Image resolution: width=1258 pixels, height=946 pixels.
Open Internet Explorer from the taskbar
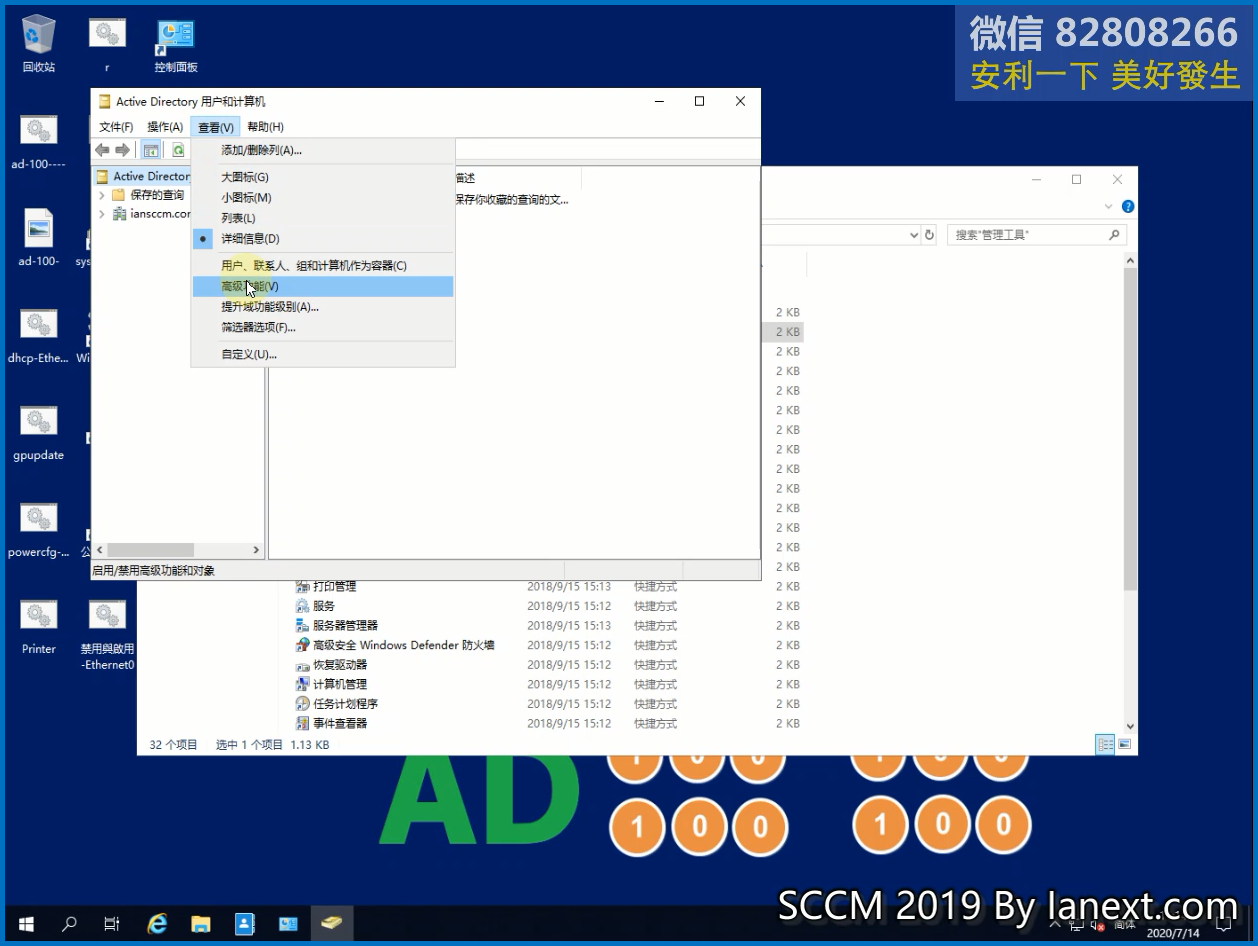point(157,924)
